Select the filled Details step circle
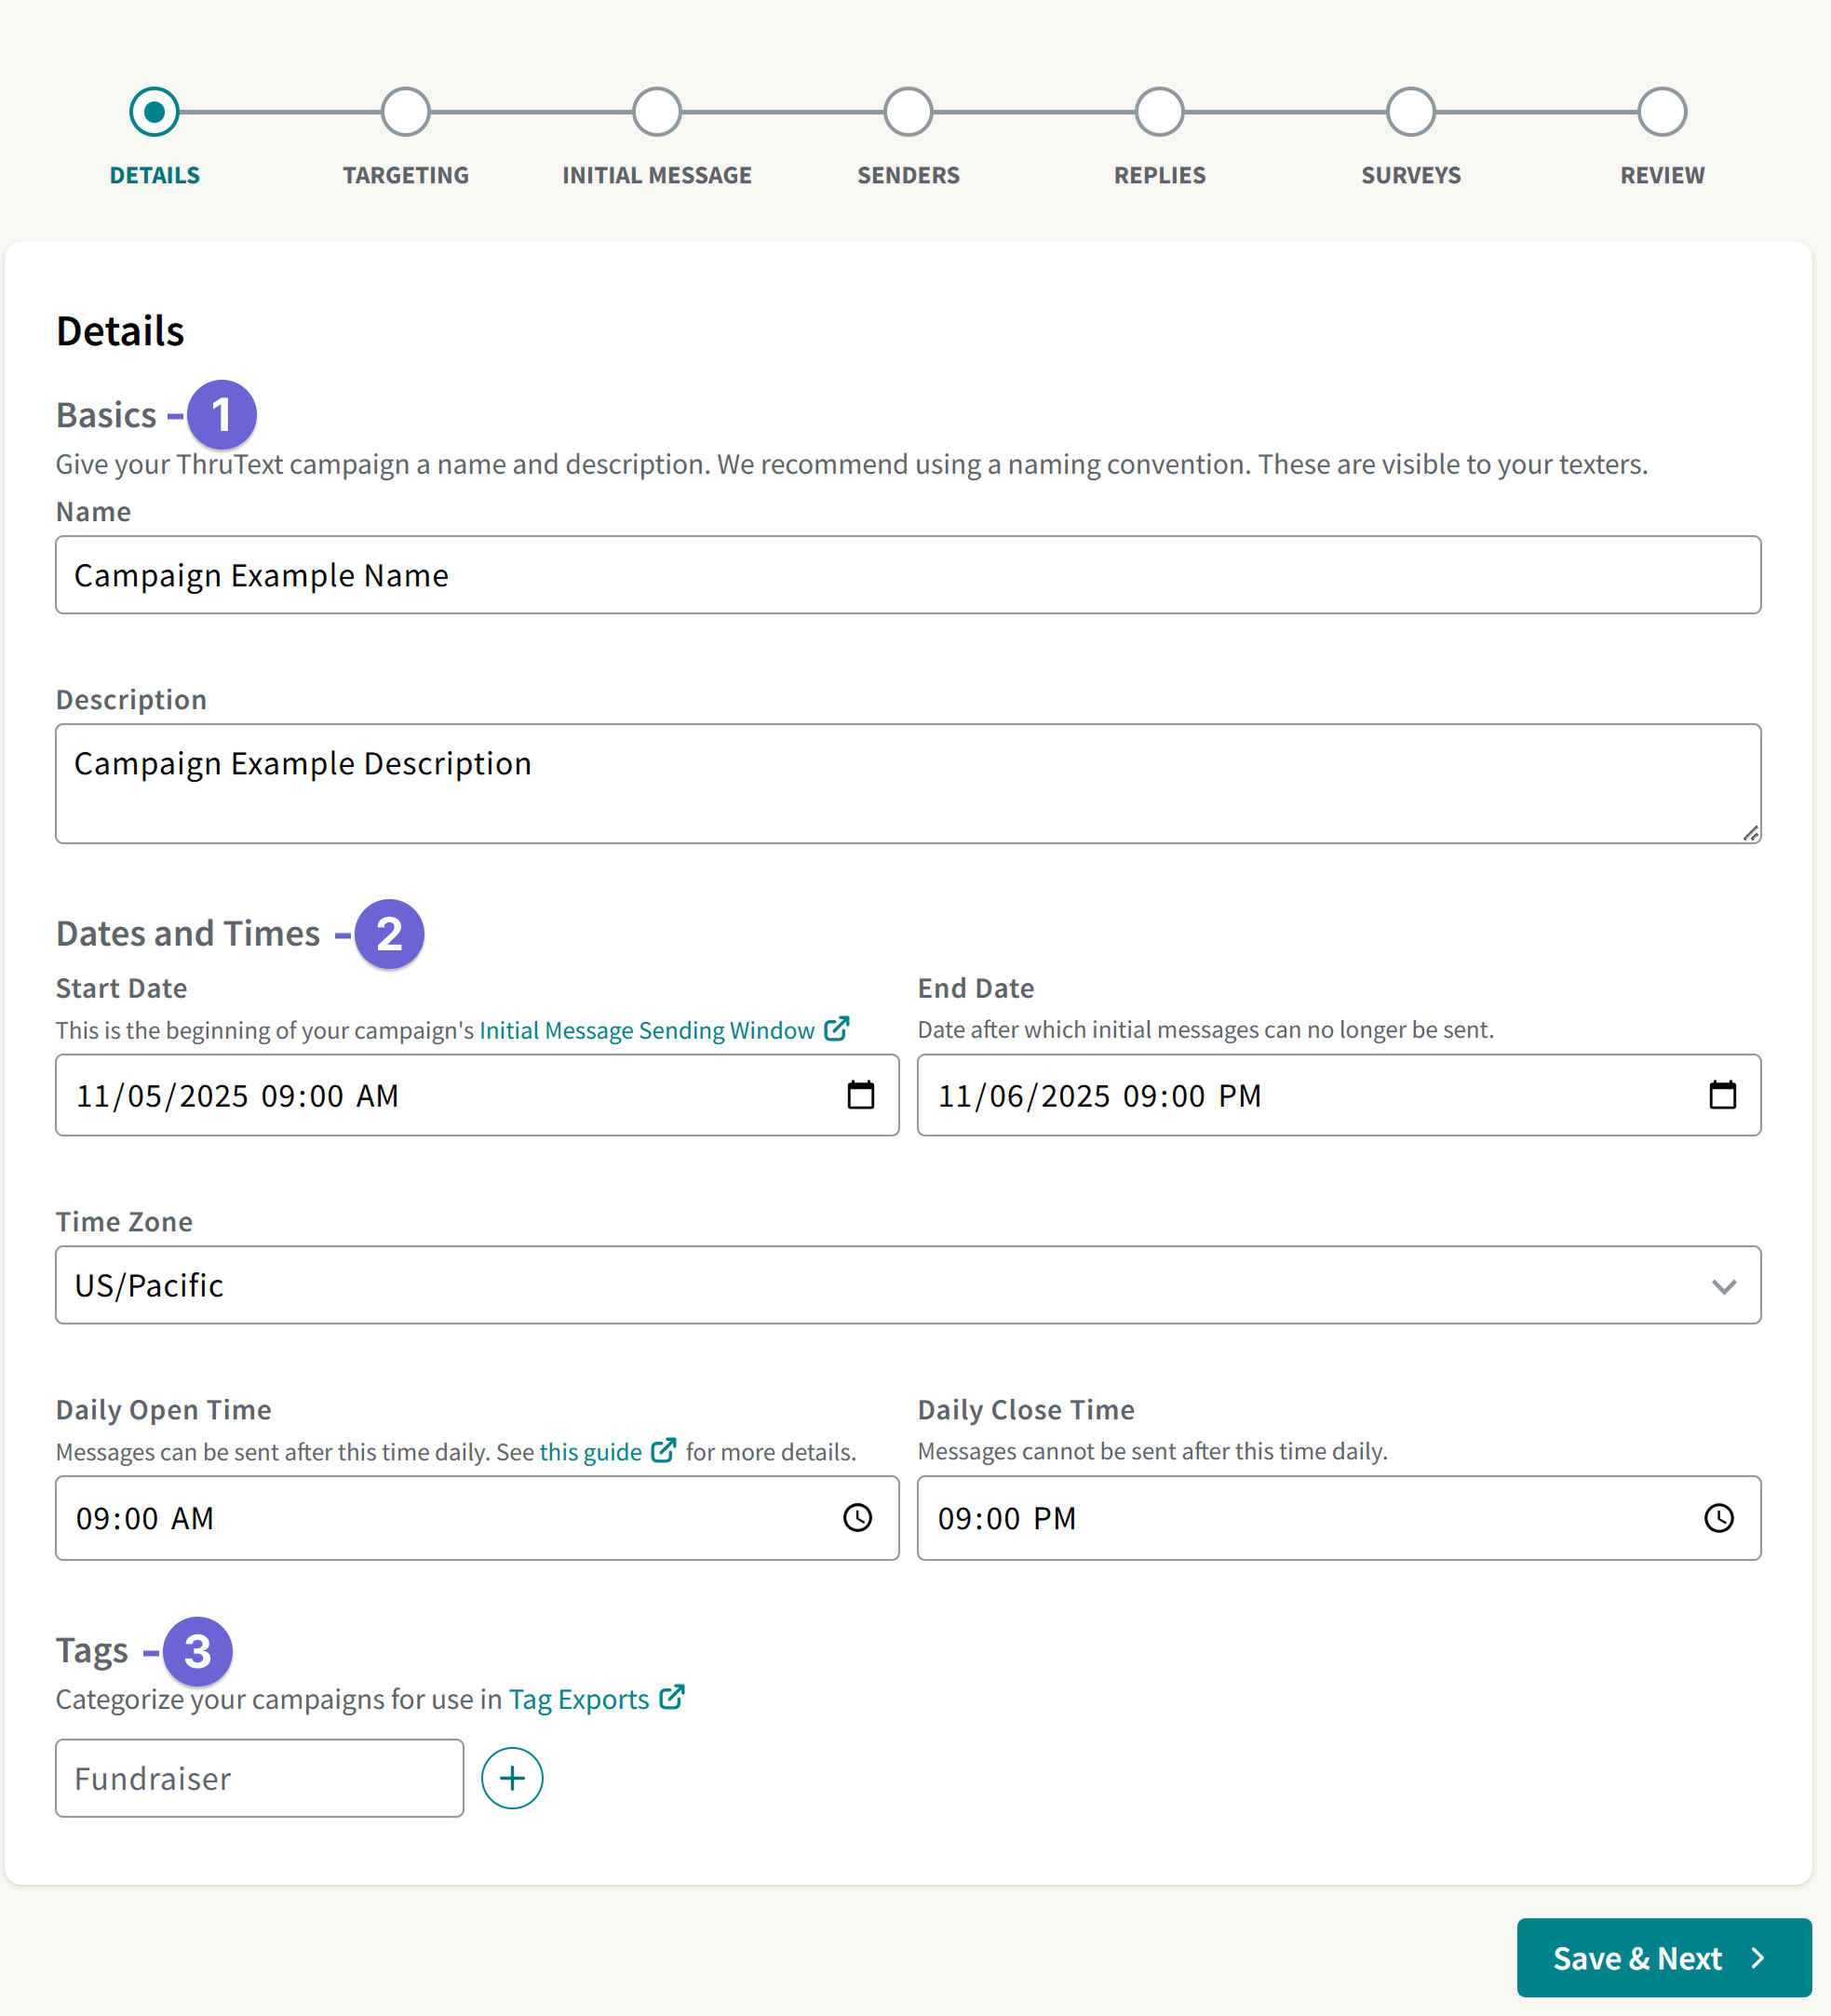This screenshot has height=2016, width=1831. (154, 111)
